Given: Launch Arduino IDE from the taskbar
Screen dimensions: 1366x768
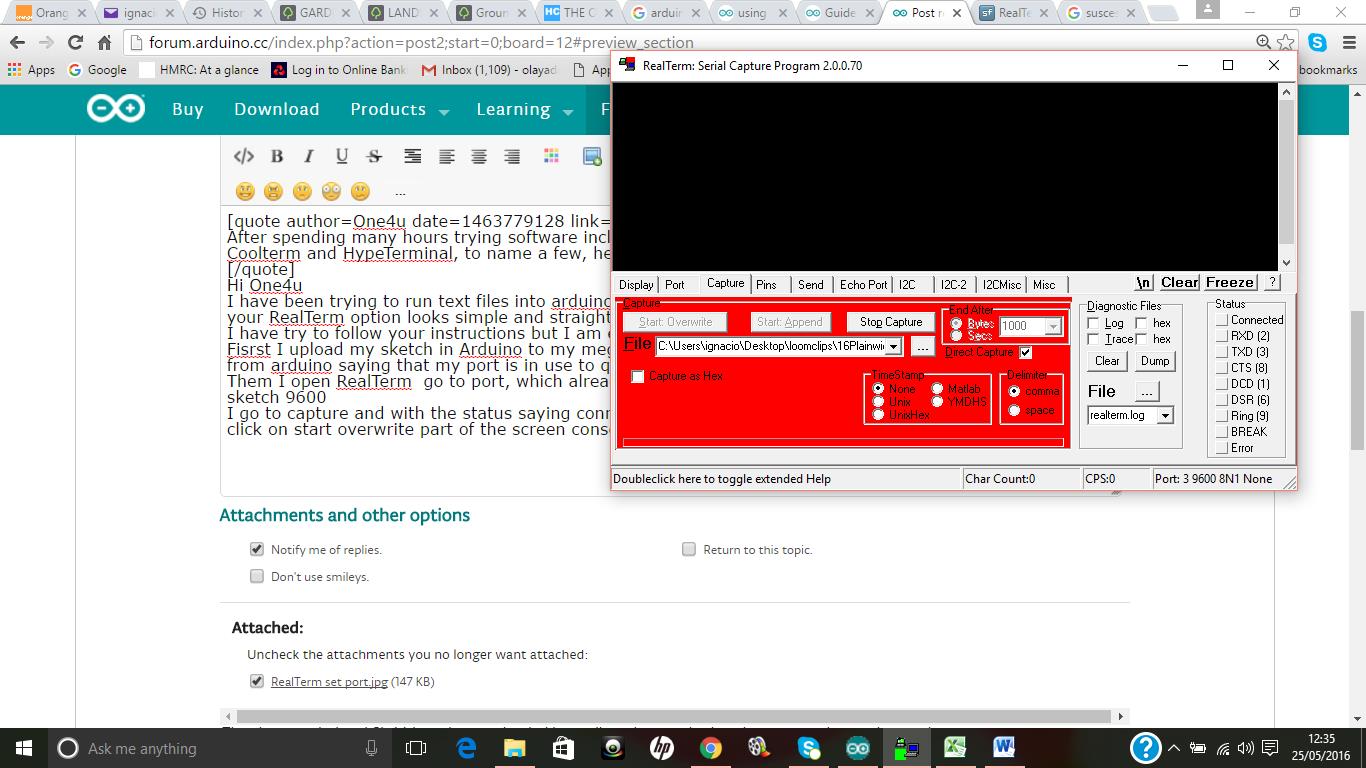Looking at the screenshot, I should [858, 748].
